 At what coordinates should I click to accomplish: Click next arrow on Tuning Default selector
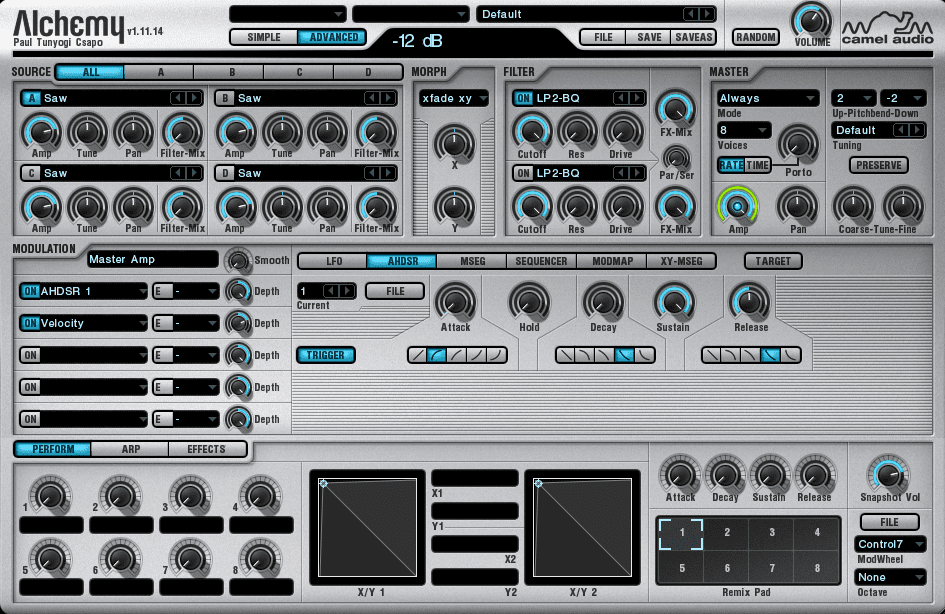(916, 130)
